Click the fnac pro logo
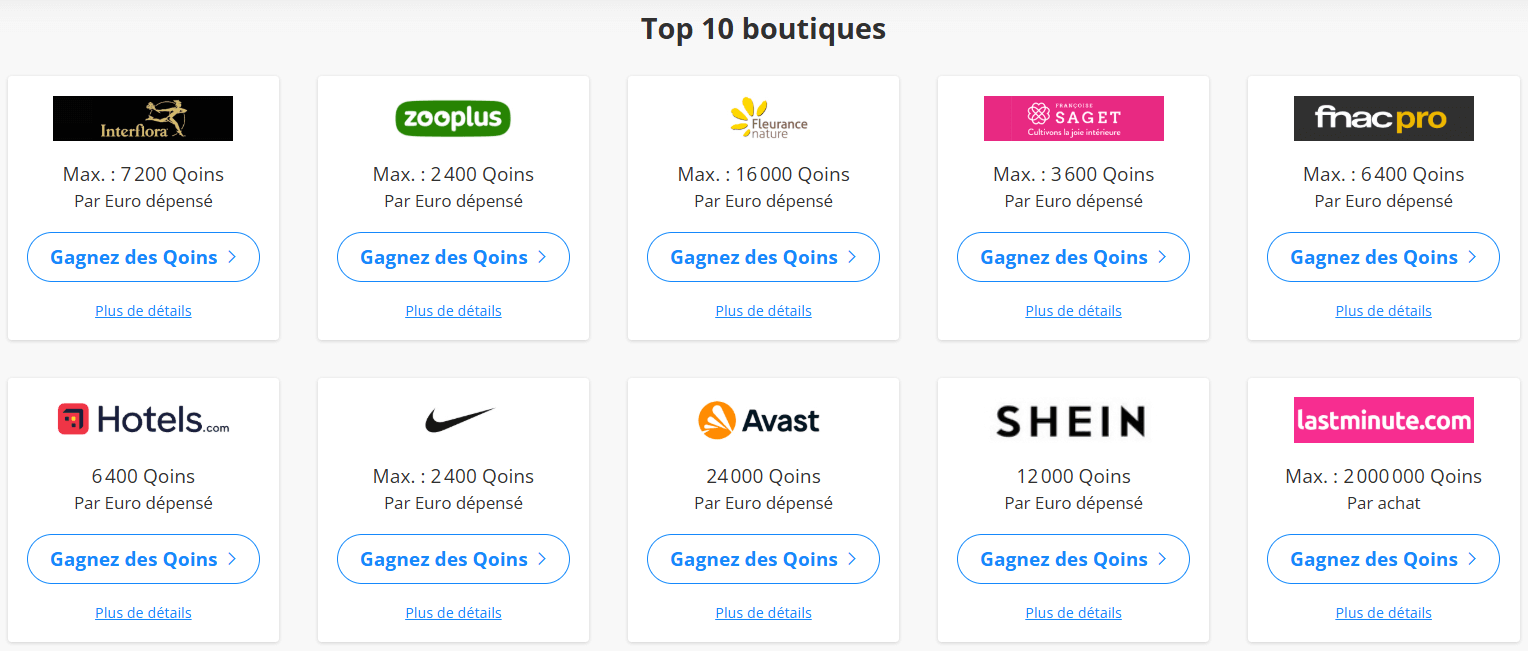 1383,118
